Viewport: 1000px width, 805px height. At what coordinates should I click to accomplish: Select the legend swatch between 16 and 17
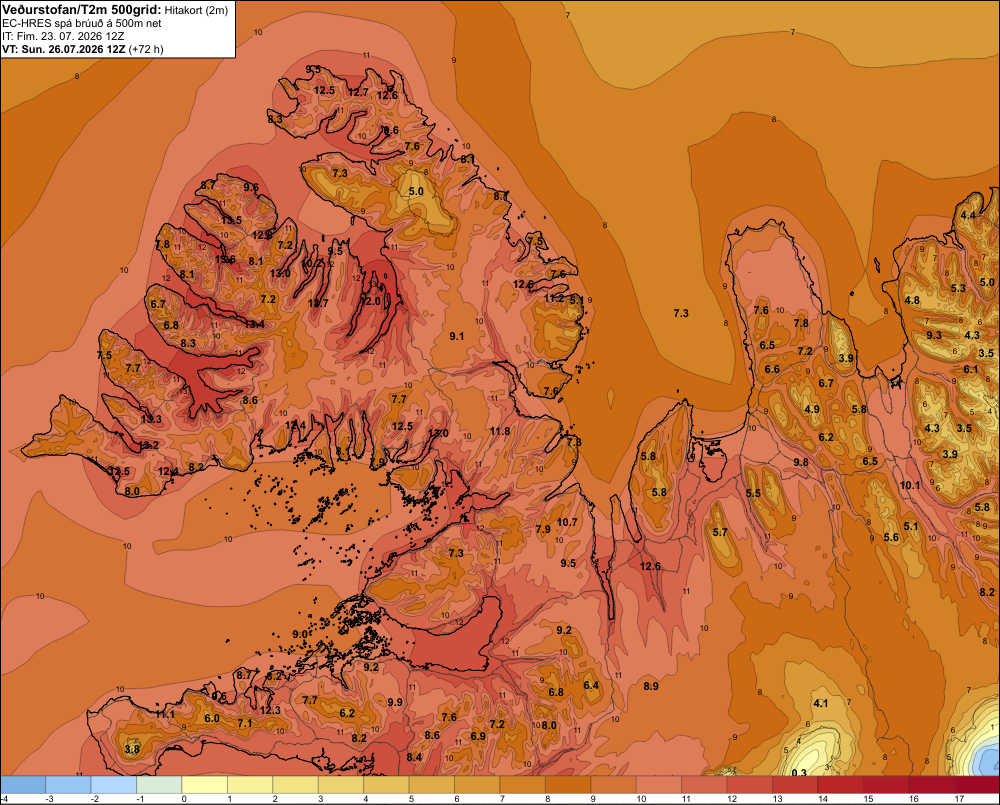(932, 785)
